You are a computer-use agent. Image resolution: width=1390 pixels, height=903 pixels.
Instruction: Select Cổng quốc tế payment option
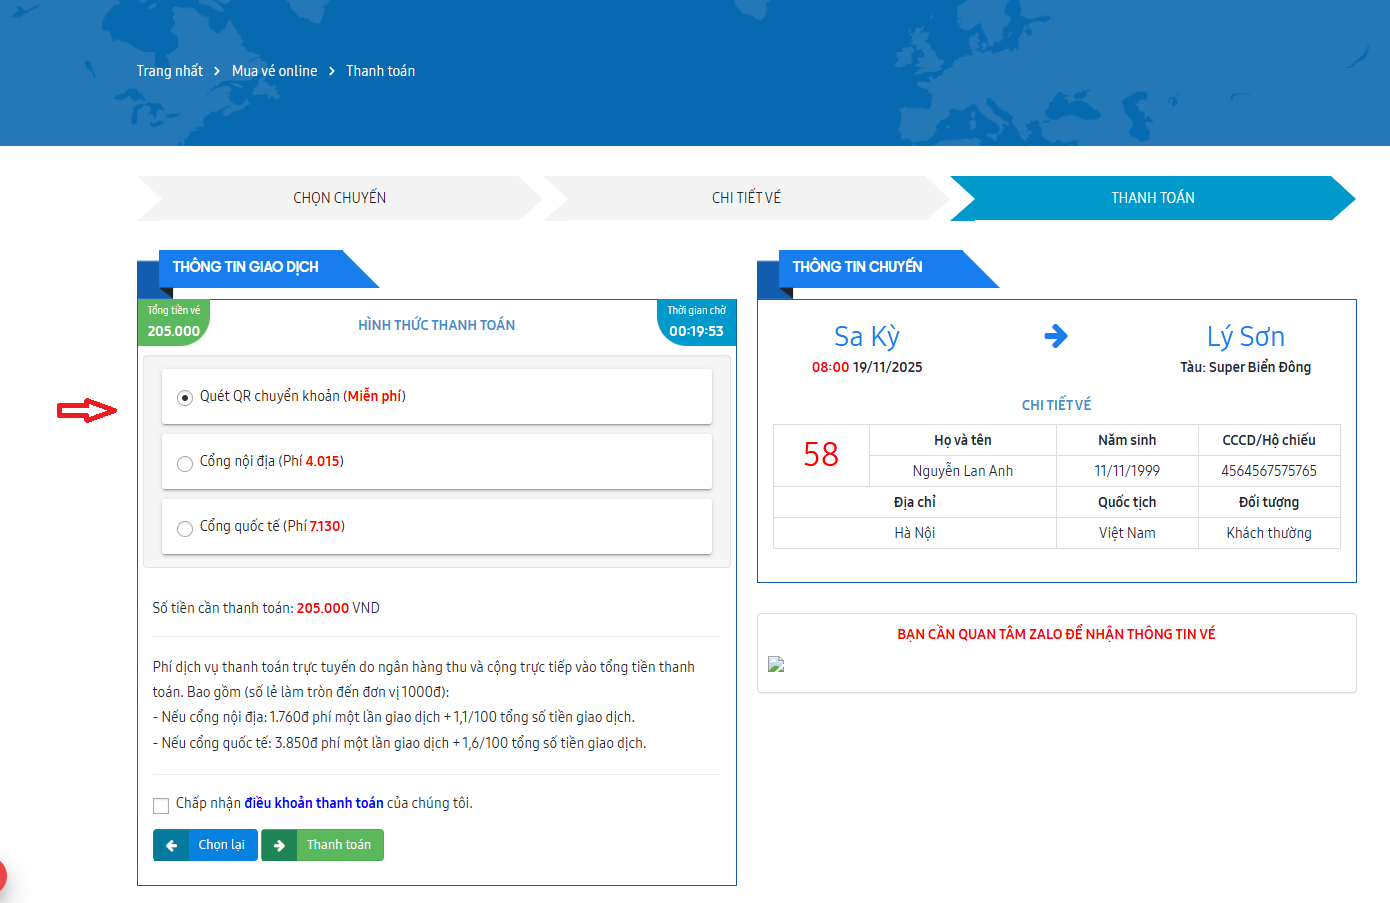(x=185, y=528)
